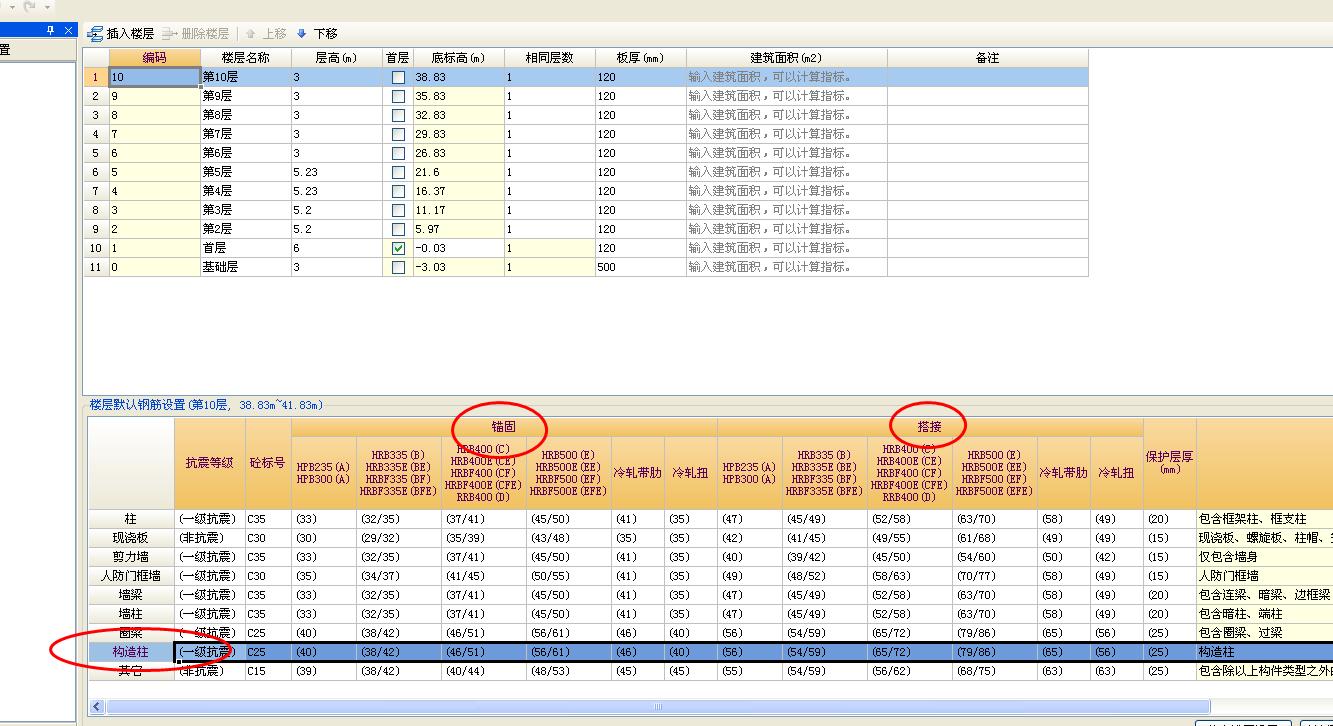
Task: Click the 楼层名称 column header
Action: [245, 58]
